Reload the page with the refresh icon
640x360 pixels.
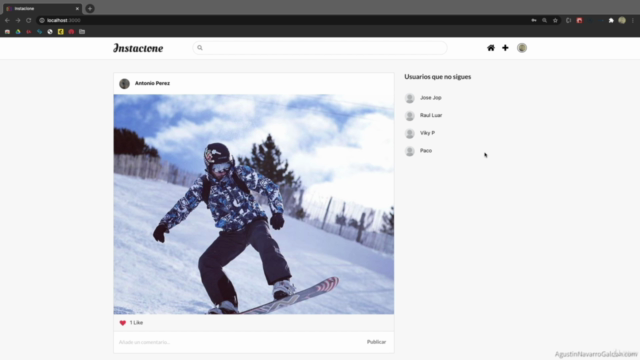pyautogui.click(x=29, y=20)
